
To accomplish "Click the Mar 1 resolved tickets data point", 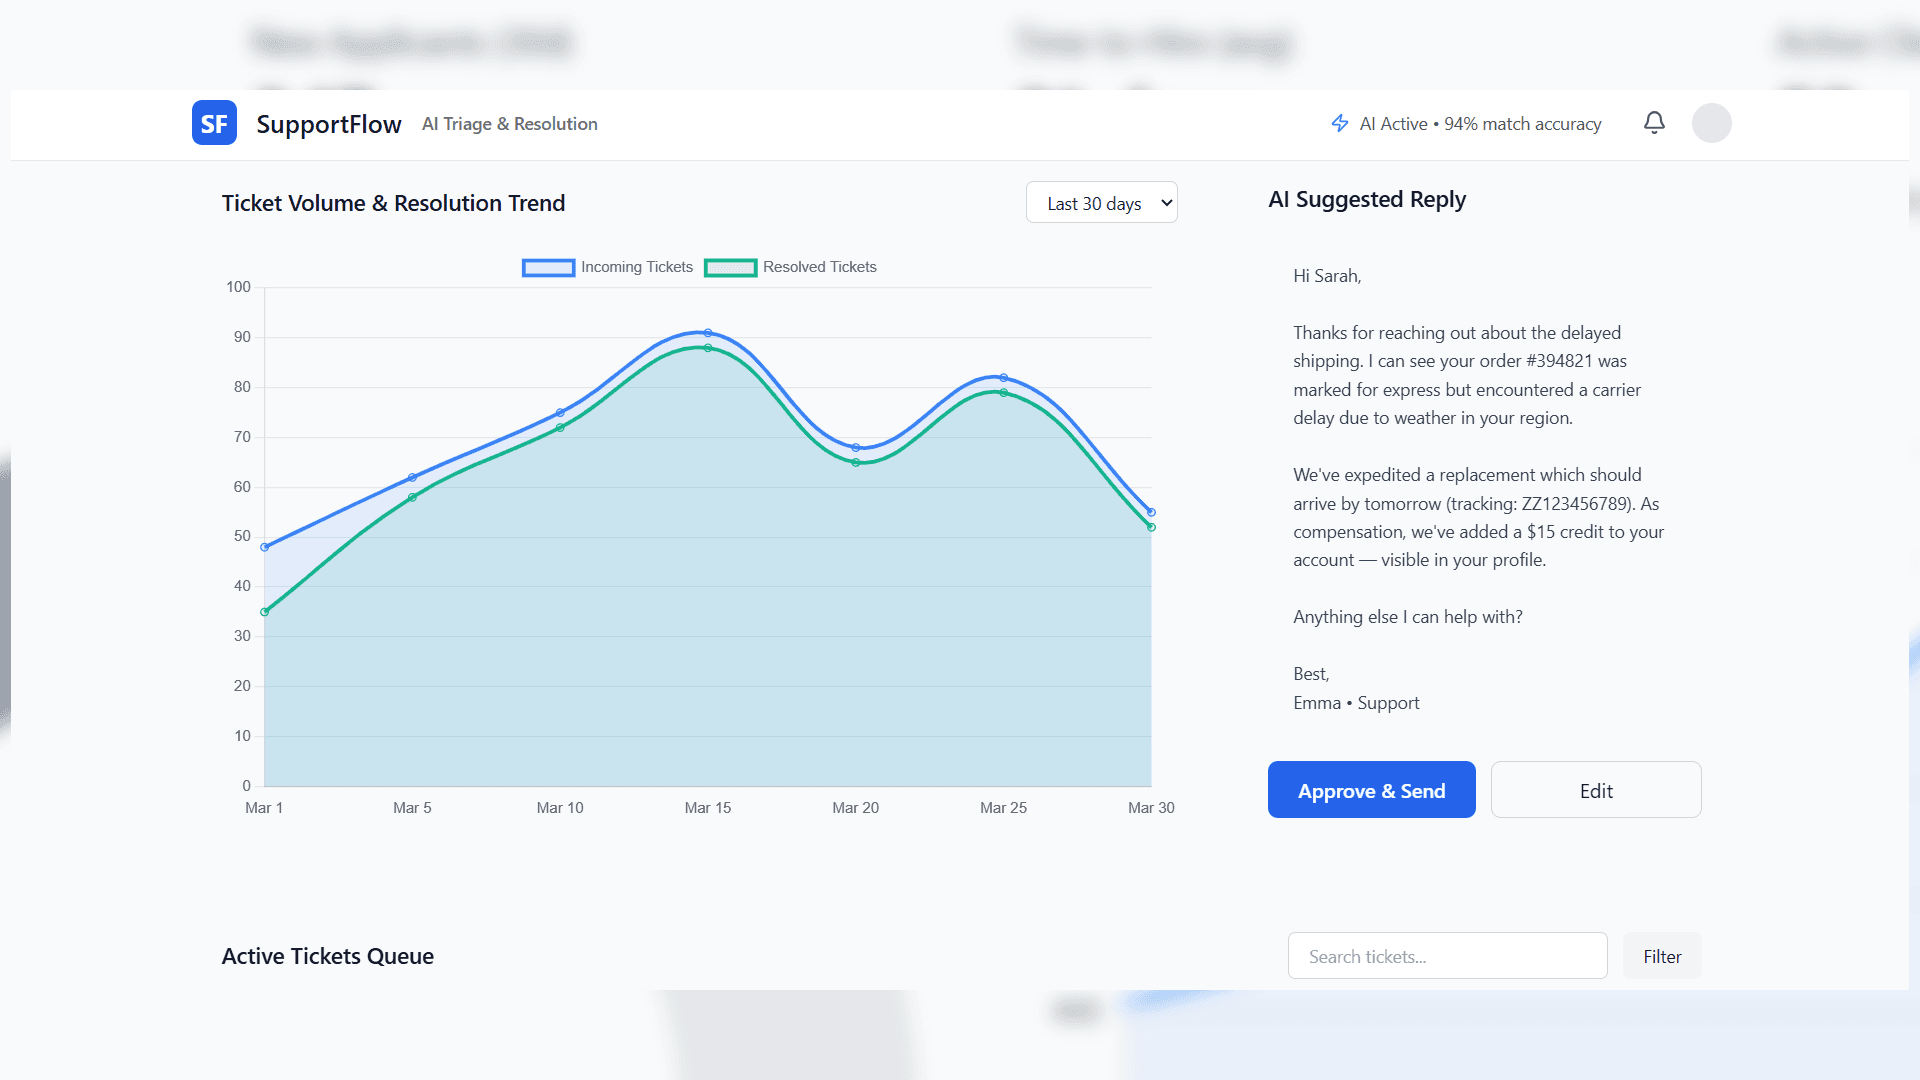I will [265, 612].
